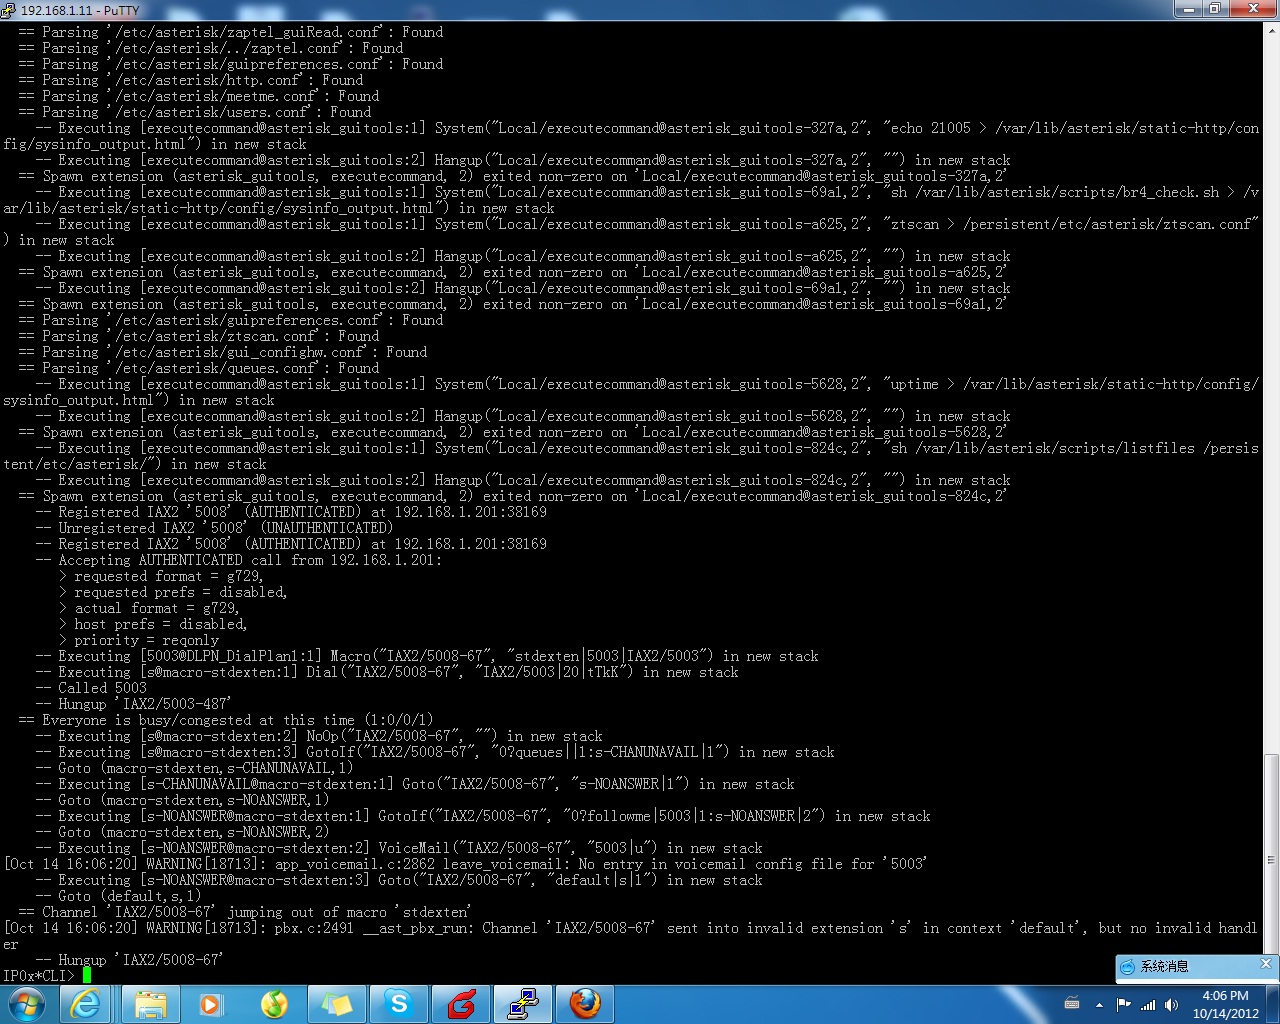Click the VoiceMail("IAX2/5008-67", "5003|u") line
The height and width of the screenshot is (1024, 1280).
(x=399, y=848)
